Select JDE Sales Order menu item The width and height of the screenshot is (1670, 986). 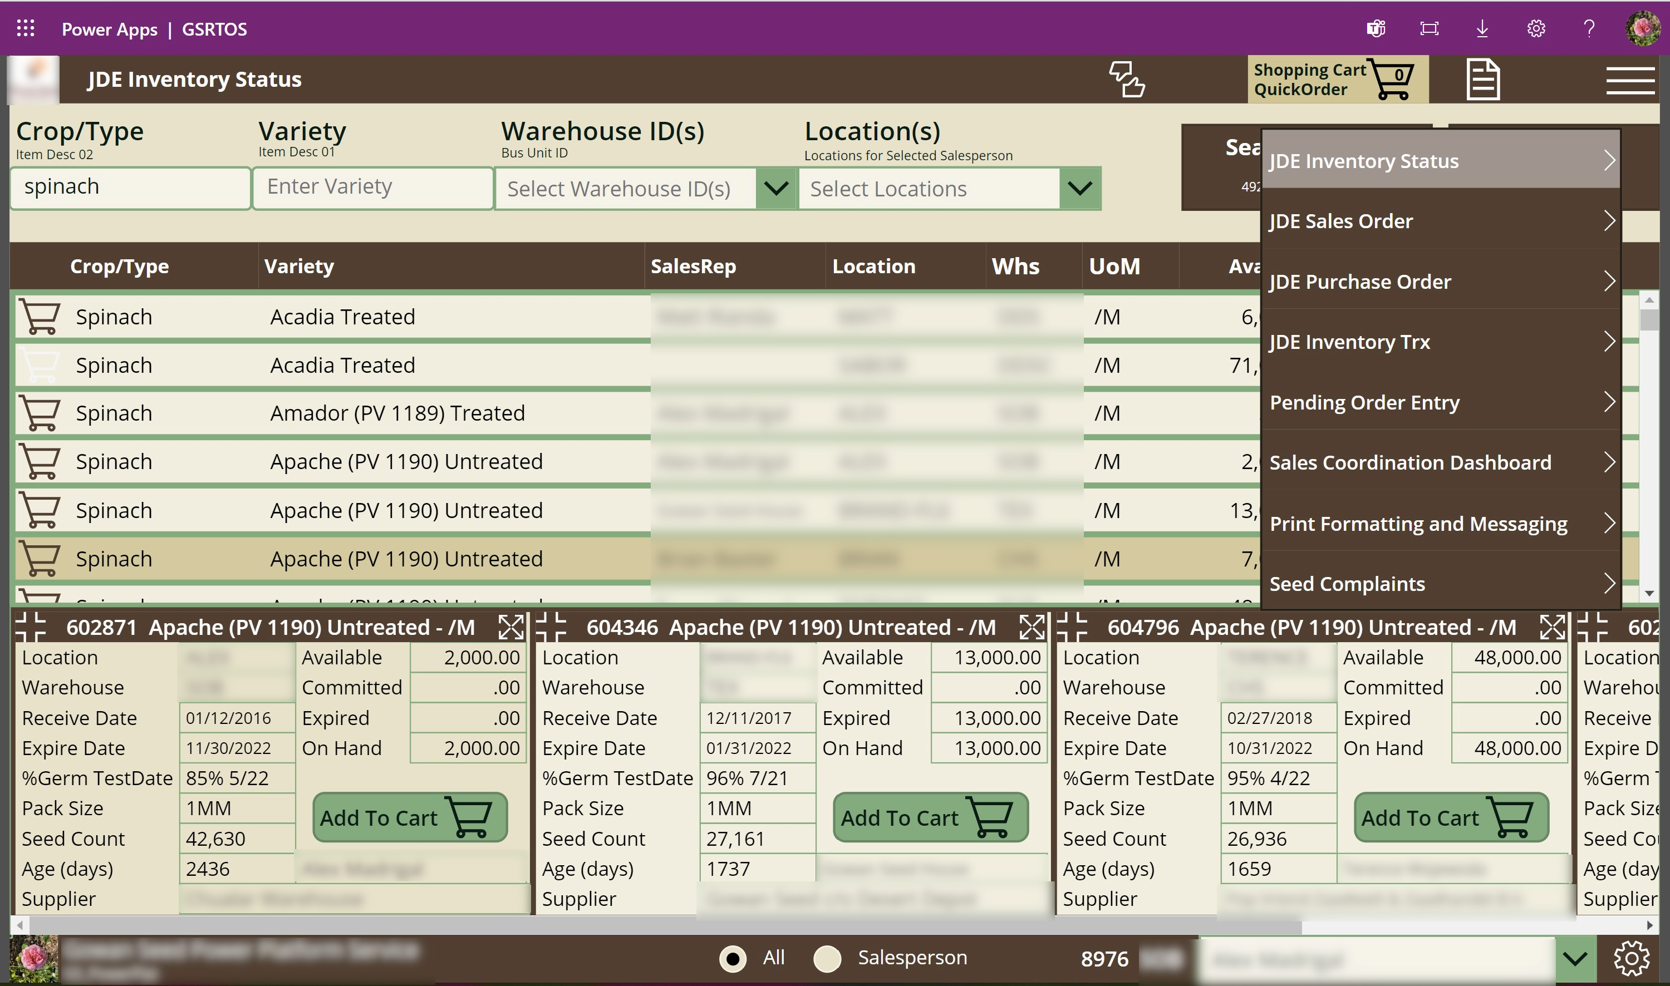(1441, 221)
